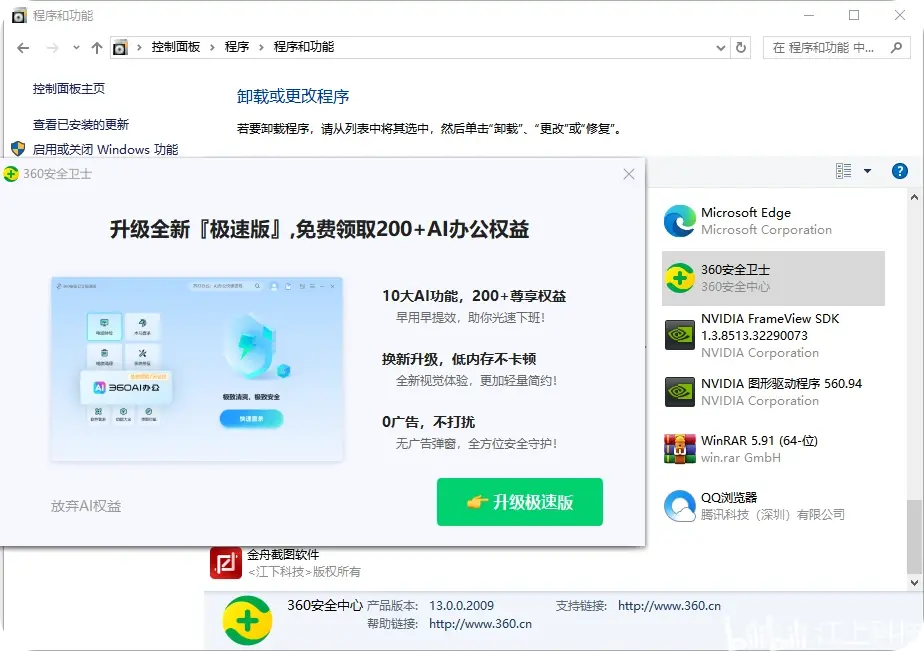Viewport: 924px width, 651px height.
Task: Click the NVIDIA 图形驱动程序 icon
Action: point(679,392)
